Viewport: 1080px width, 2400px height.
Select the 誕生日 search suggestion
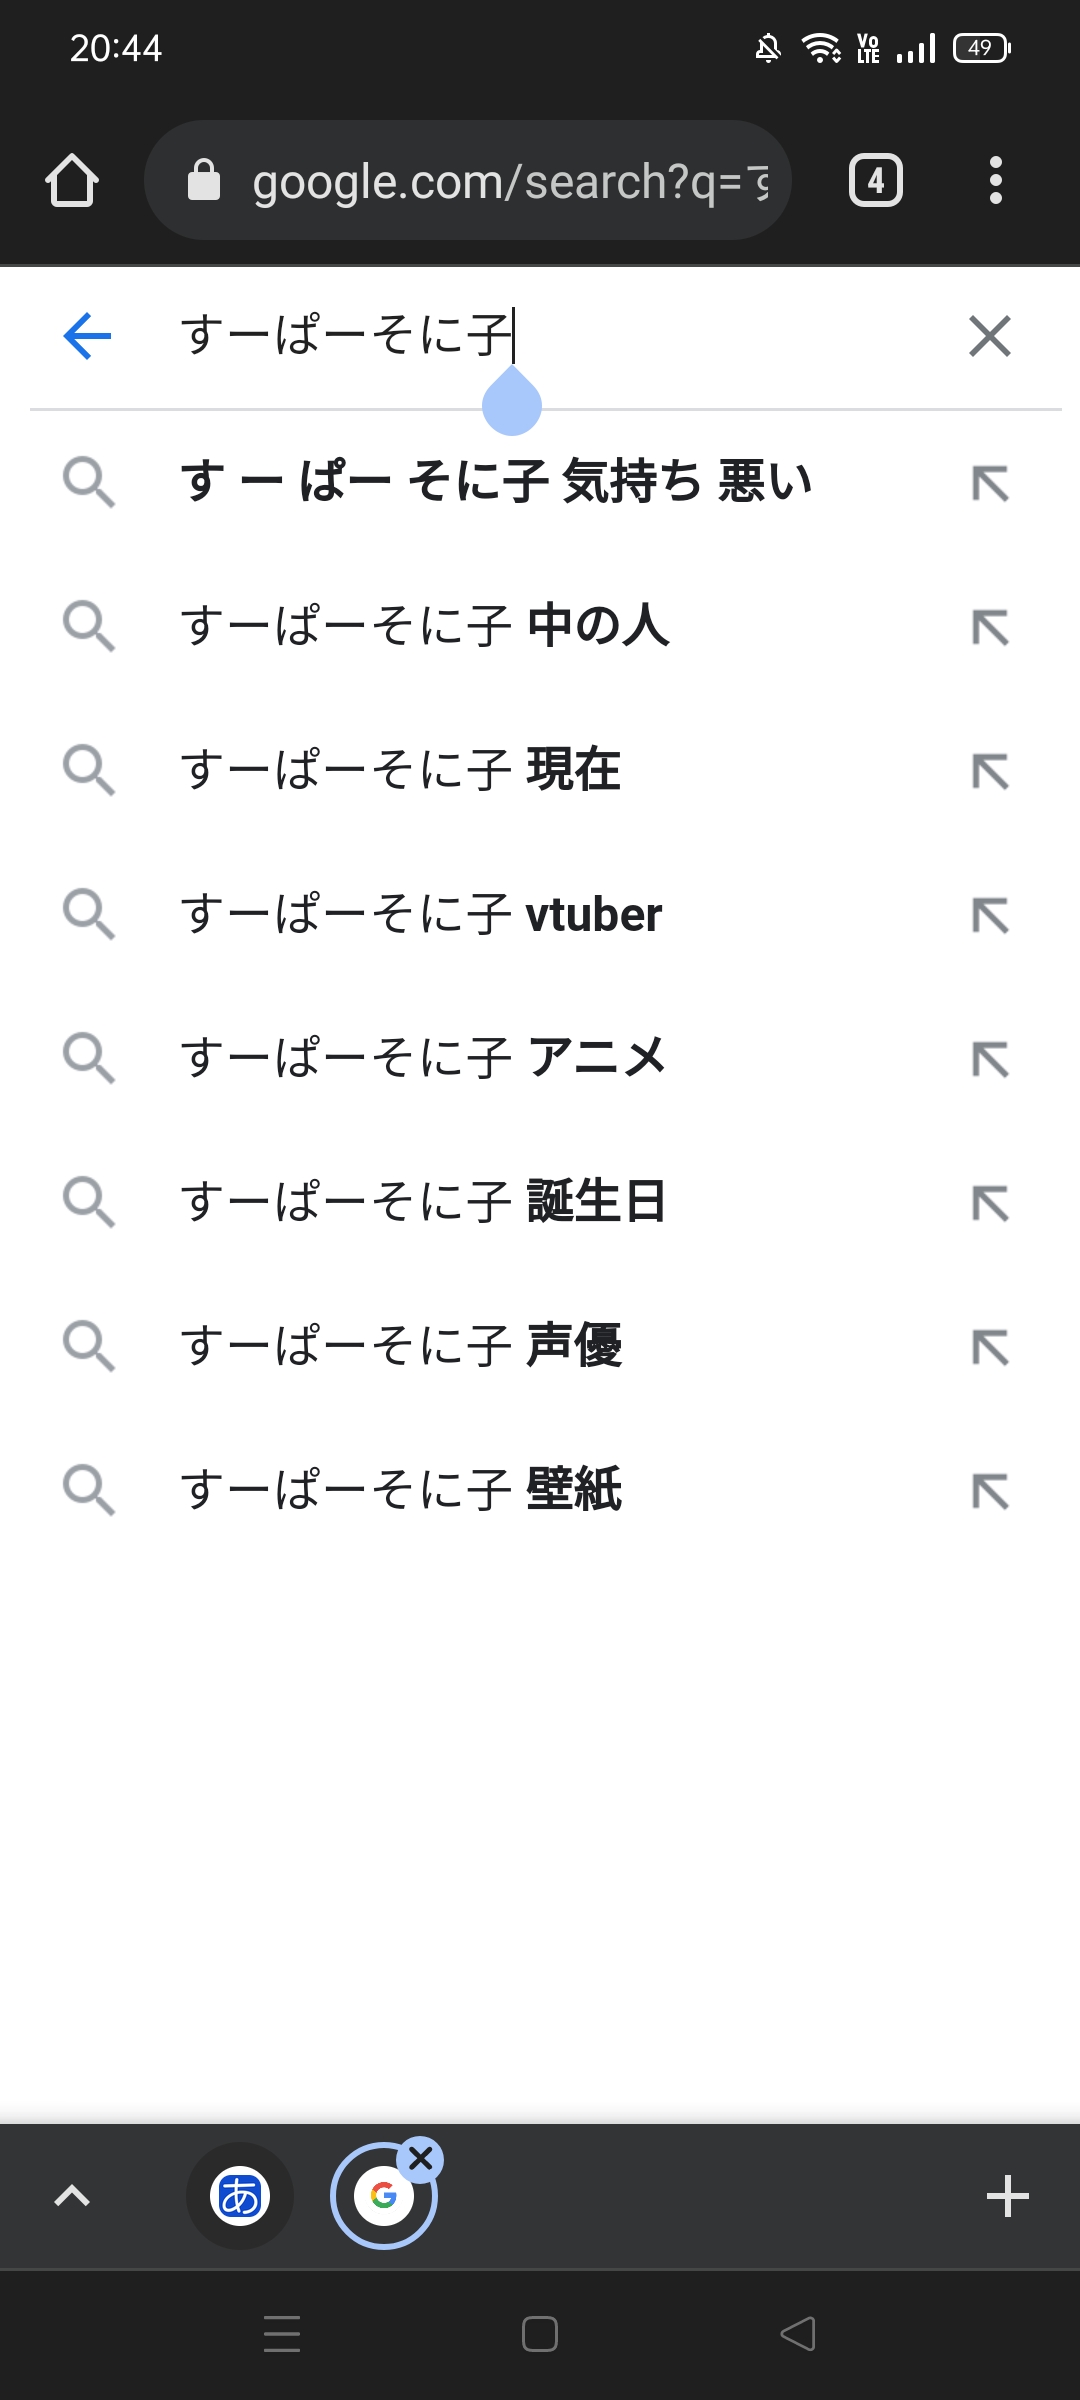click(422, 1202)
